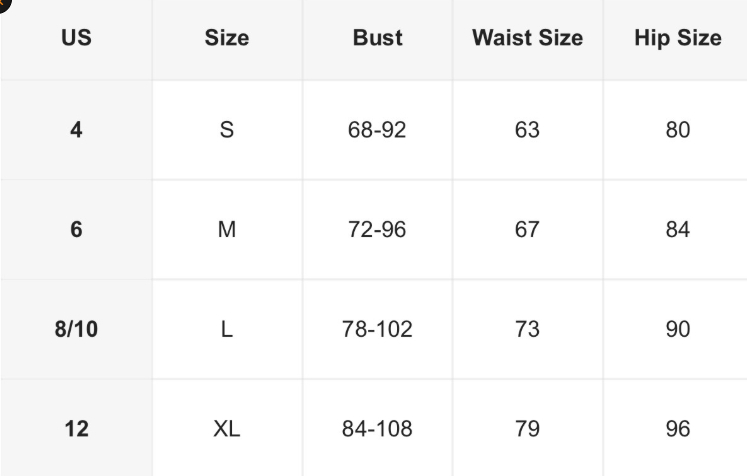Click the S size cell

227,130
